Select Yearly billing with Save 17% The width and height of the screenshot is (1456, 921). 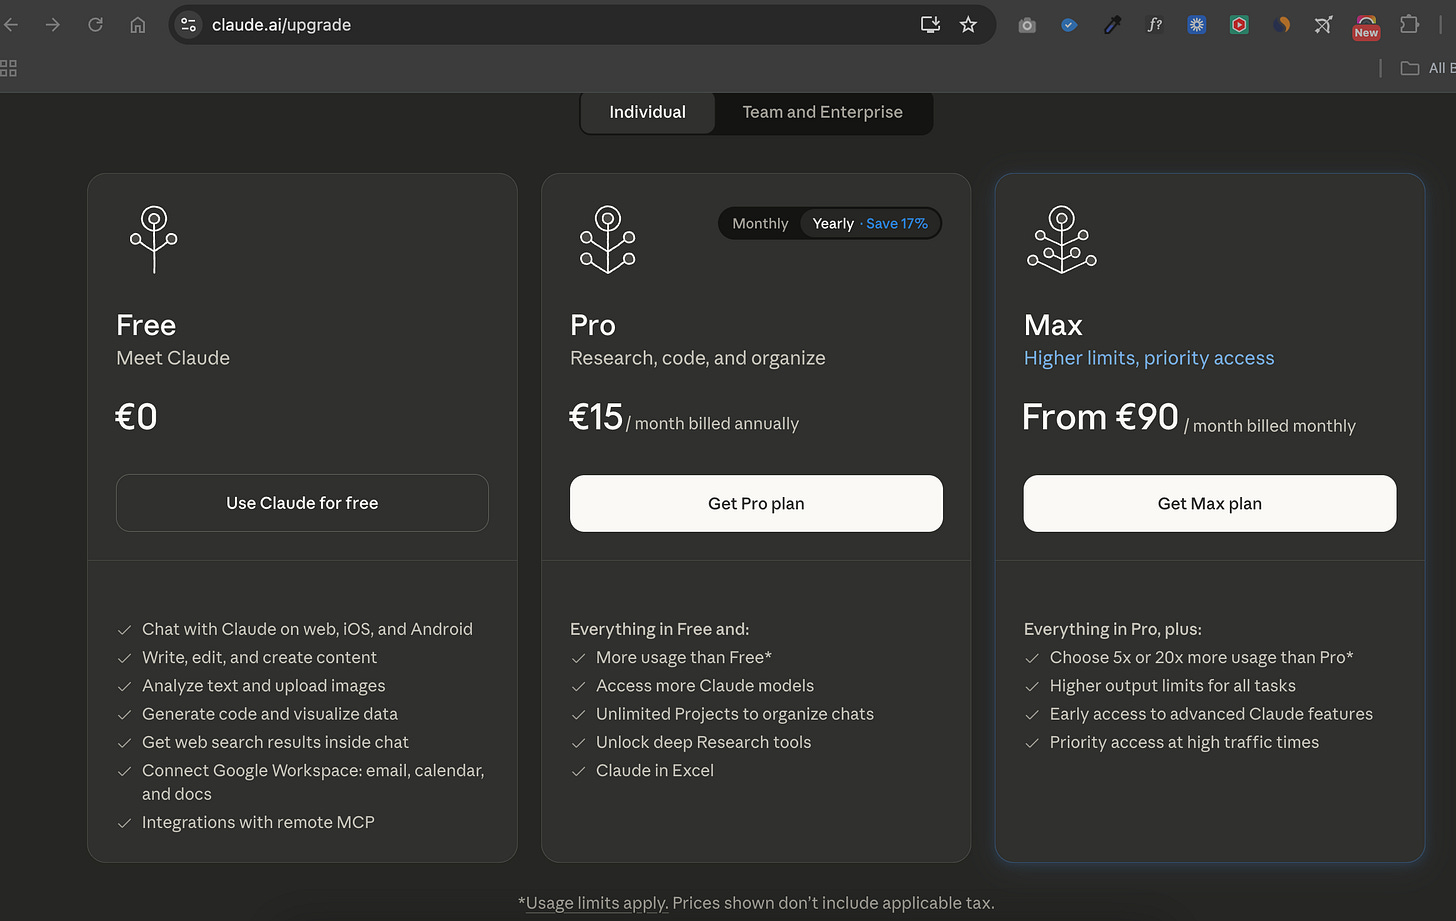870,224
